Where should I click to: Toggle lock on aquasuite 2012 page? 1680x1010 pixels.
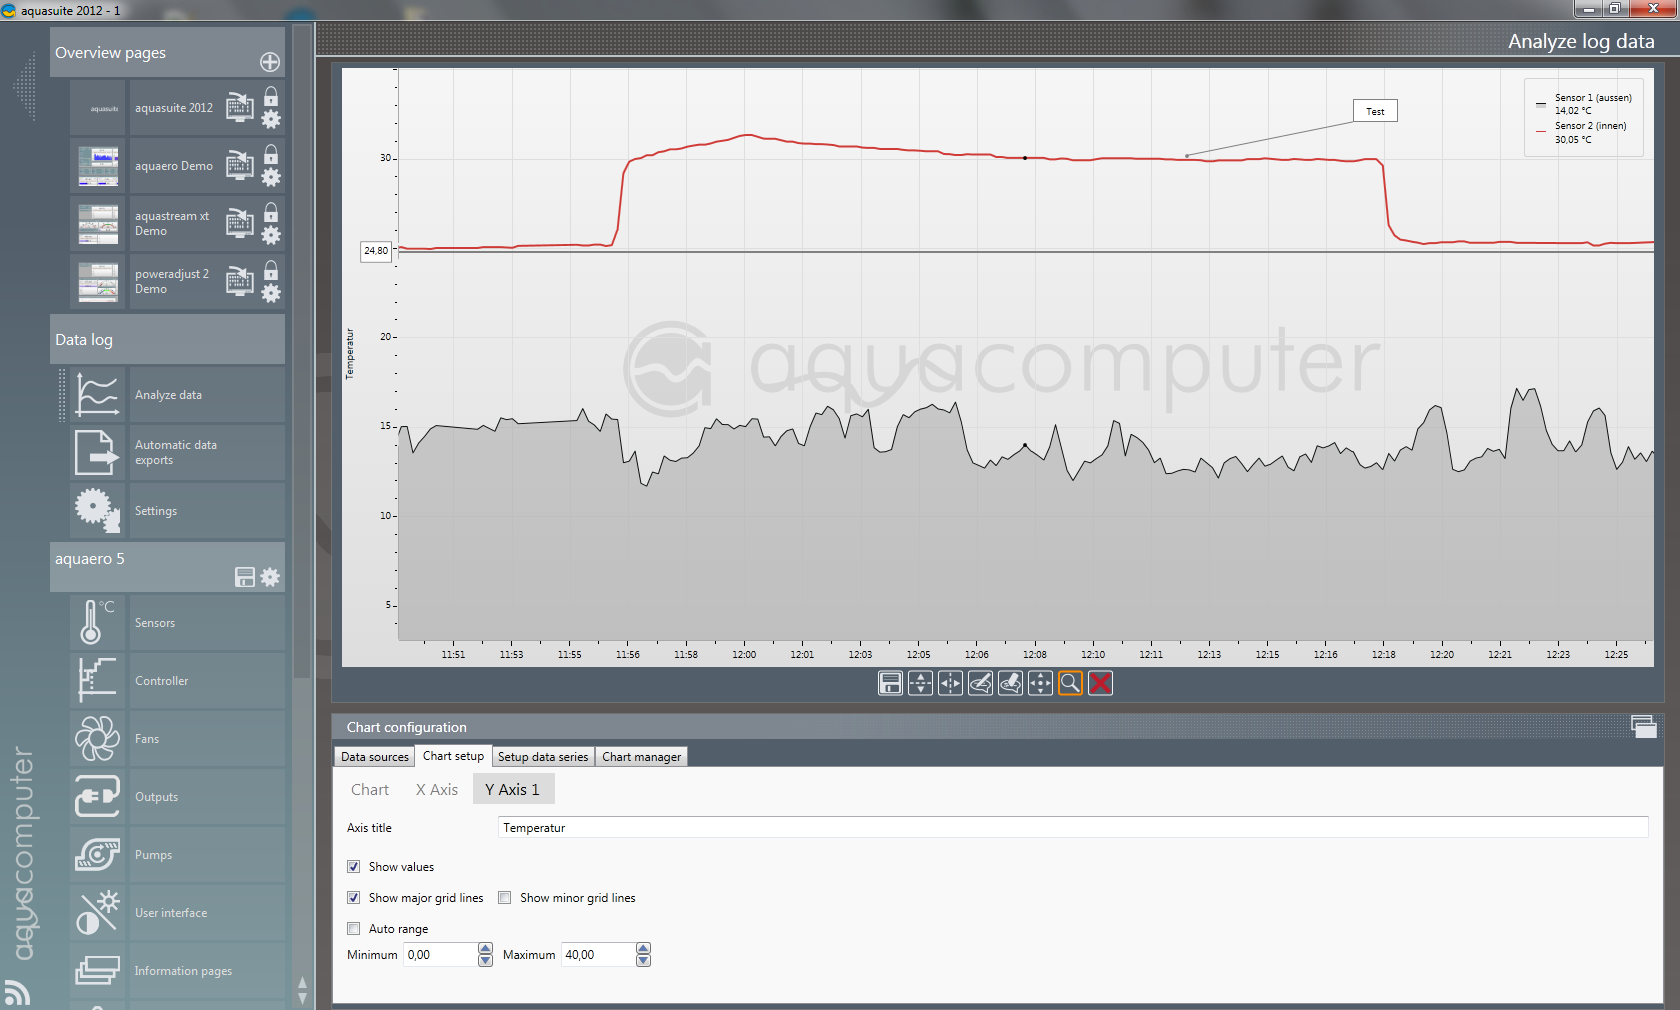(x=271, y=96)
